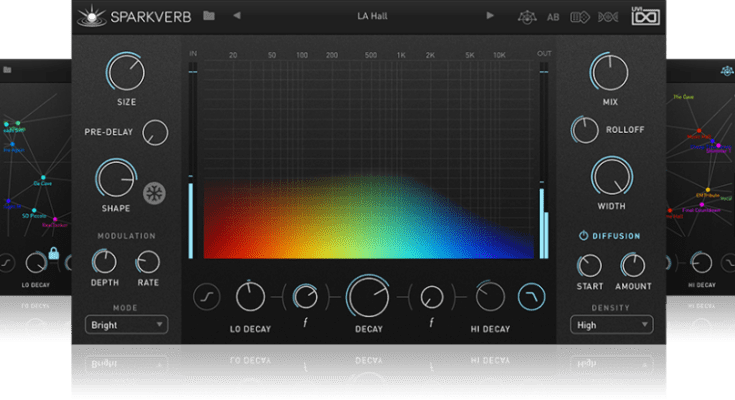735x400 pixels.
Task: Toggle the low shelf filter button
Action: (206, 296)
